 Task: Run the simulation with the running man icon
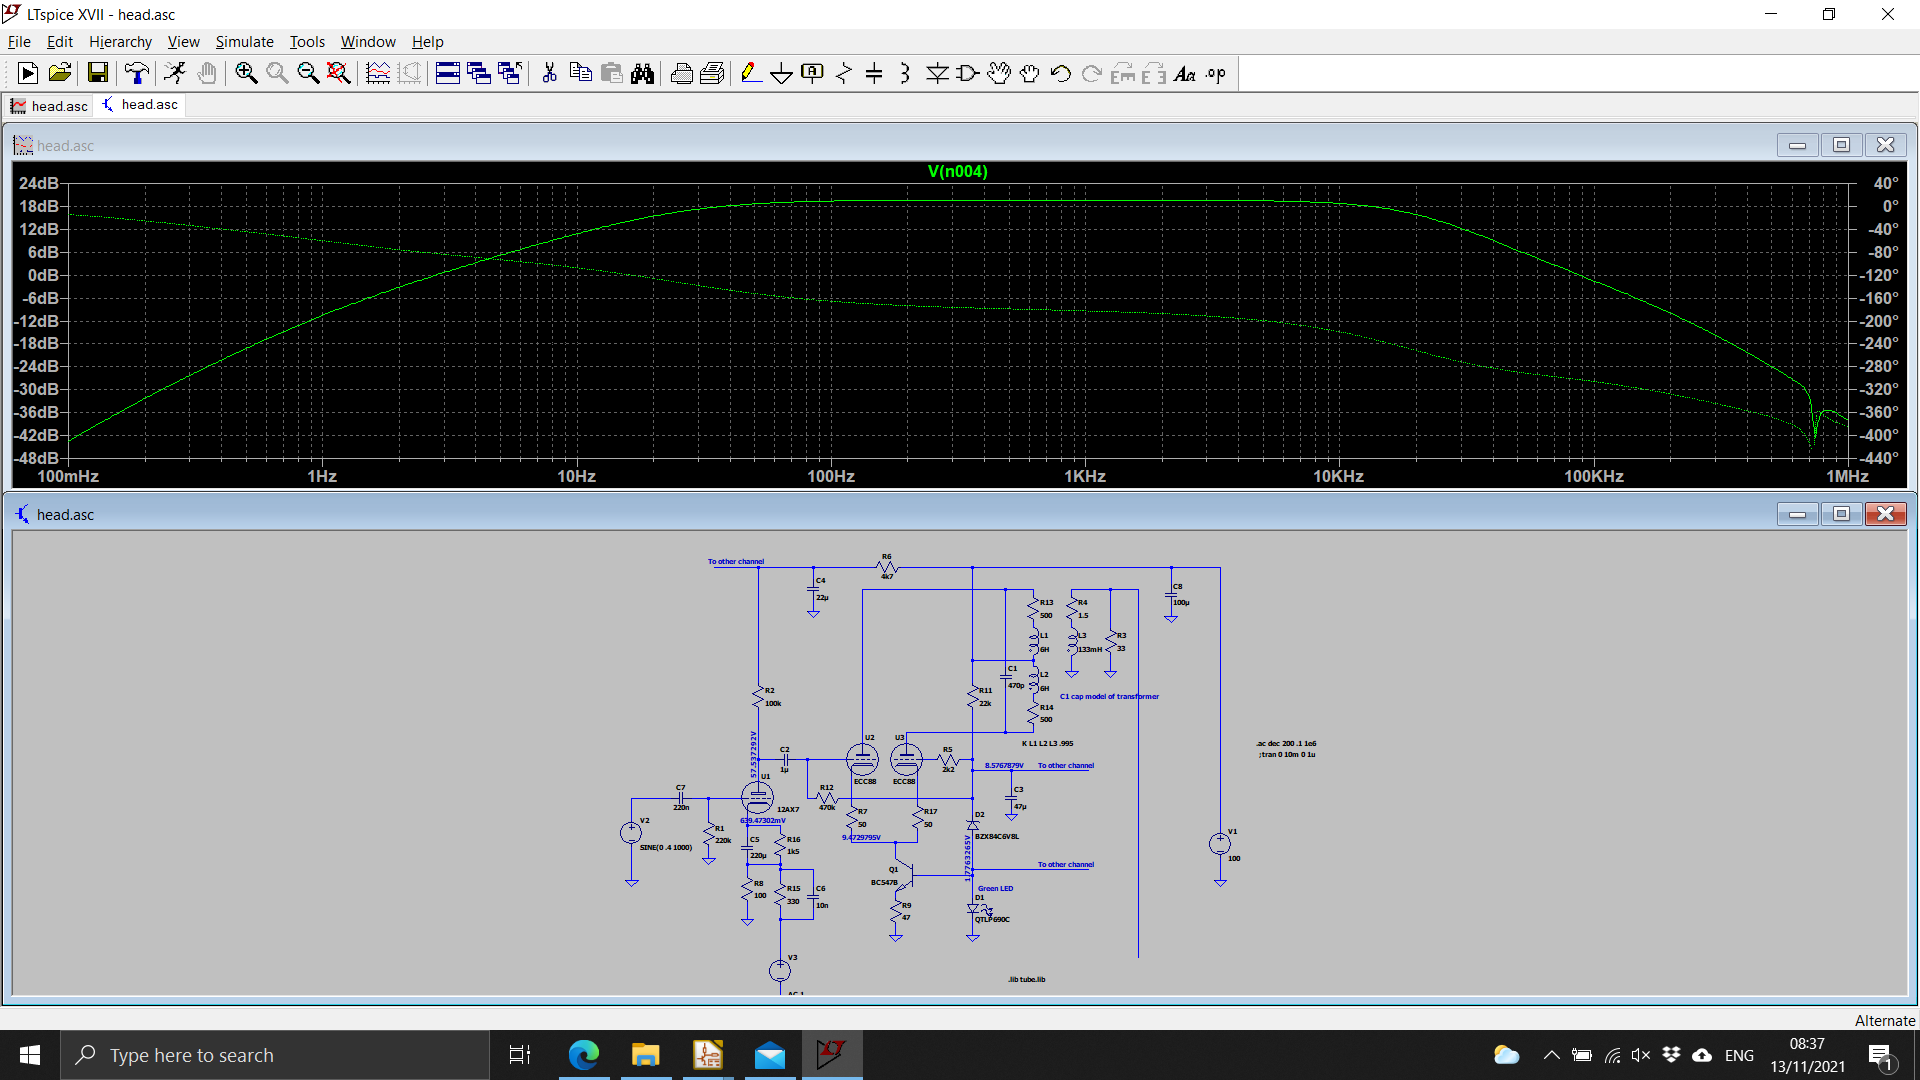click(x=175, y=73)
